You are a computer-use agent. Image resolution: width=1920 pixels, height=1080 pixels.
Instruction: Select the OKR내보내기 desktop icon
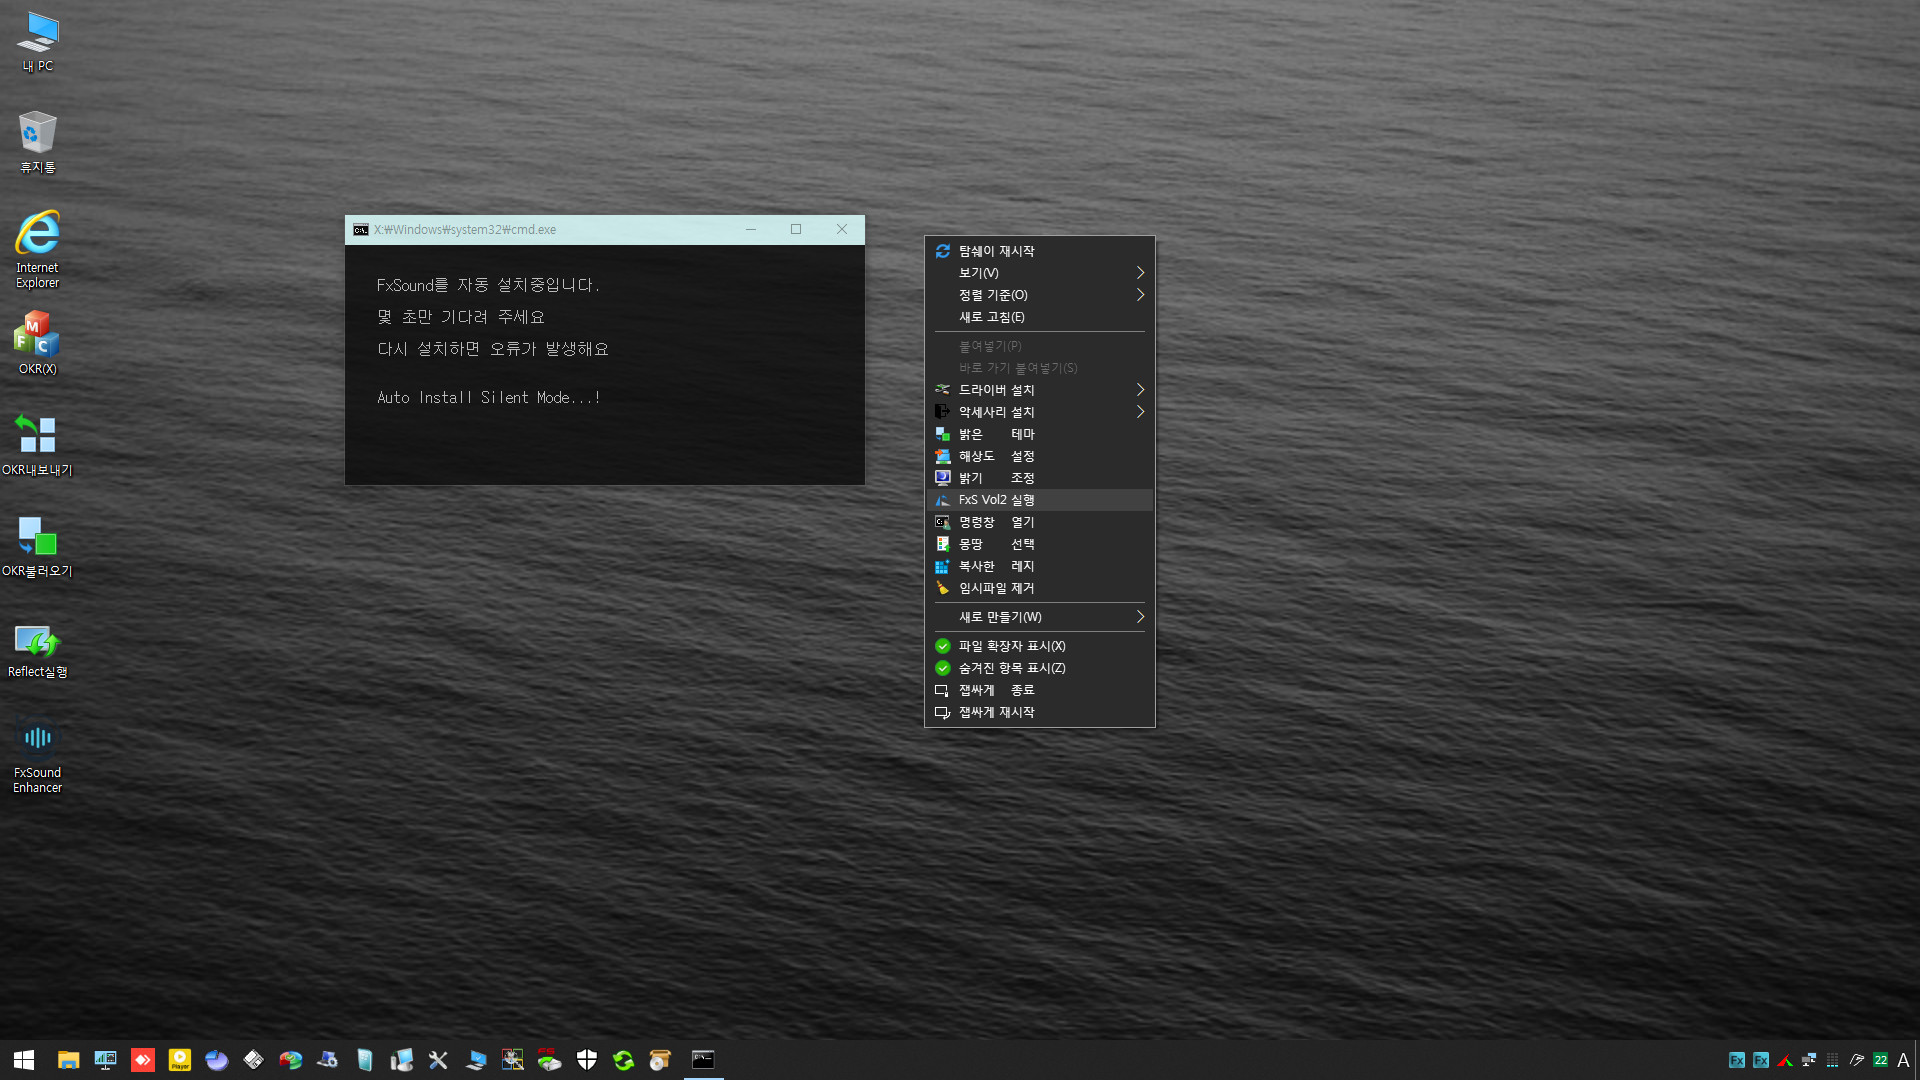(38, 445)
